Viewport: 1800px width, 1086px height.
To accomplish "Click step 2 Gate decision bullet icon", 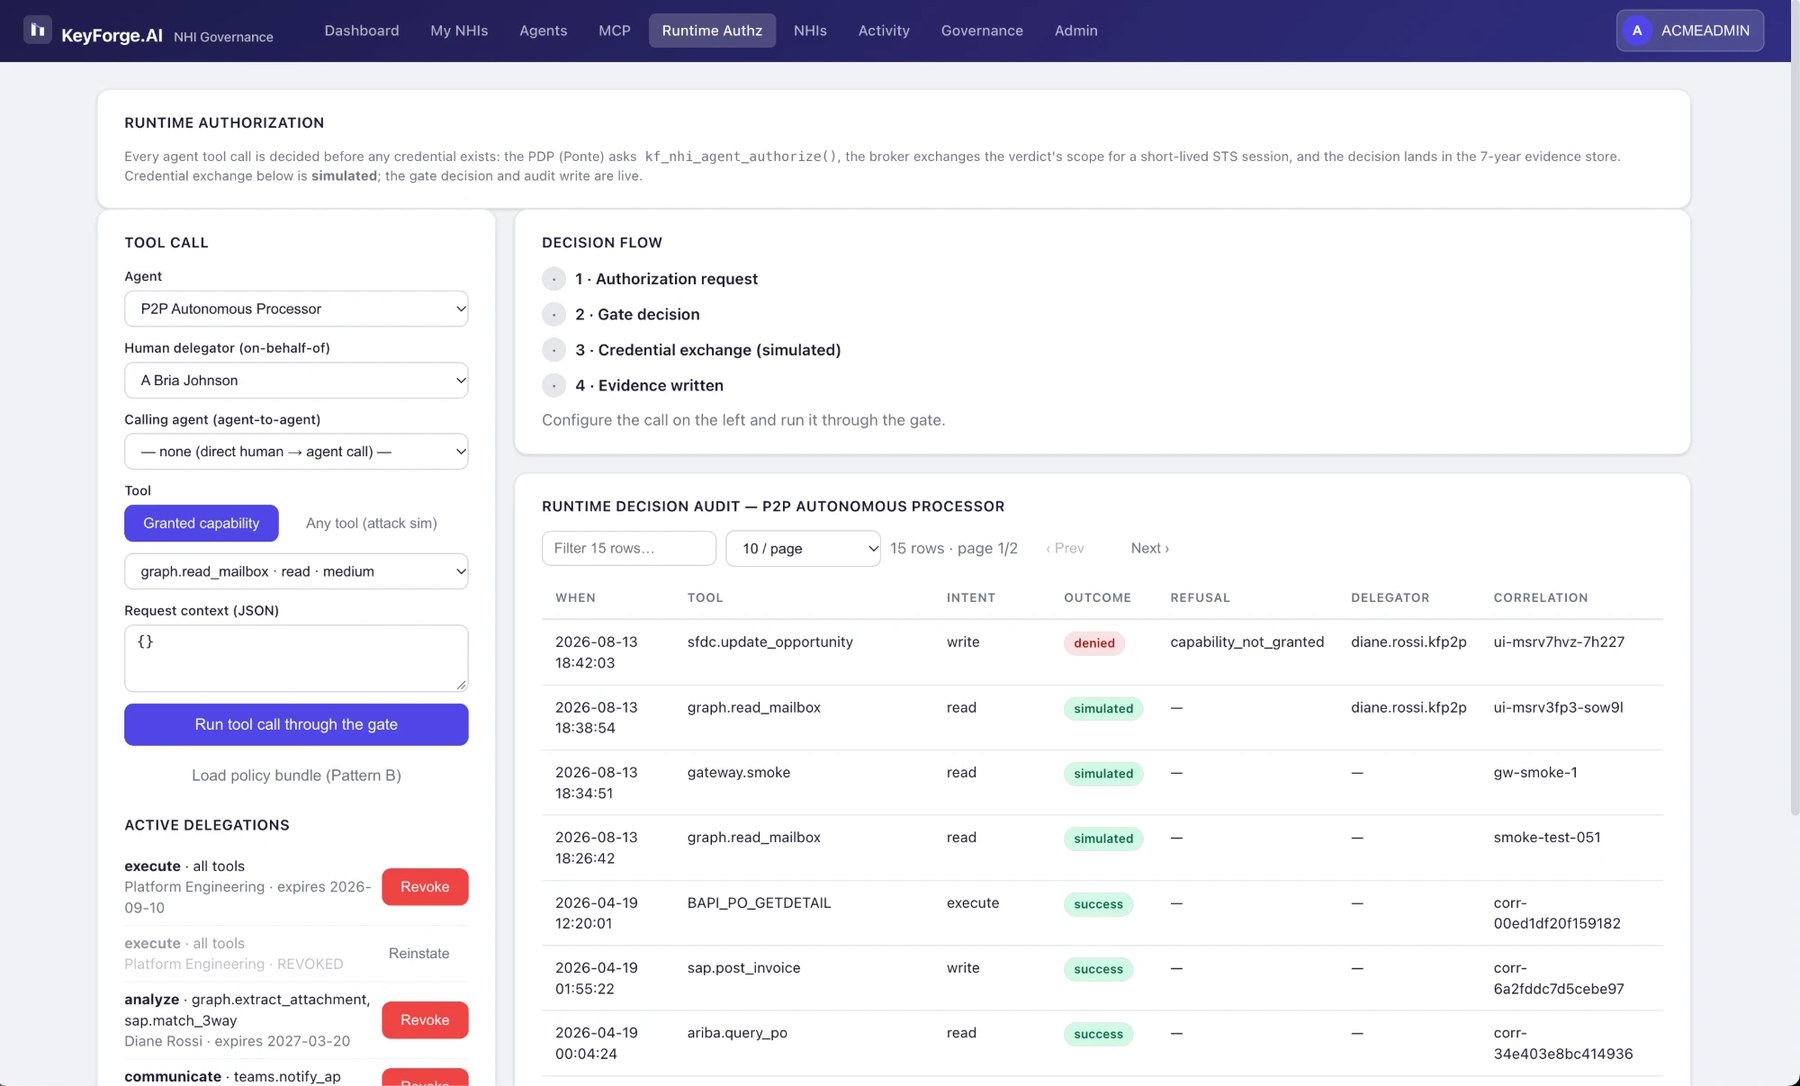I will (x=554, y=314).
